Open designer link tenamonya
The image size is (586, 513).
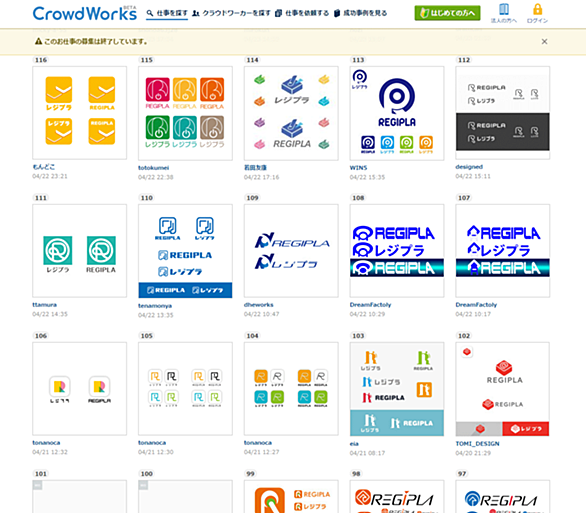tap(155, 306)
